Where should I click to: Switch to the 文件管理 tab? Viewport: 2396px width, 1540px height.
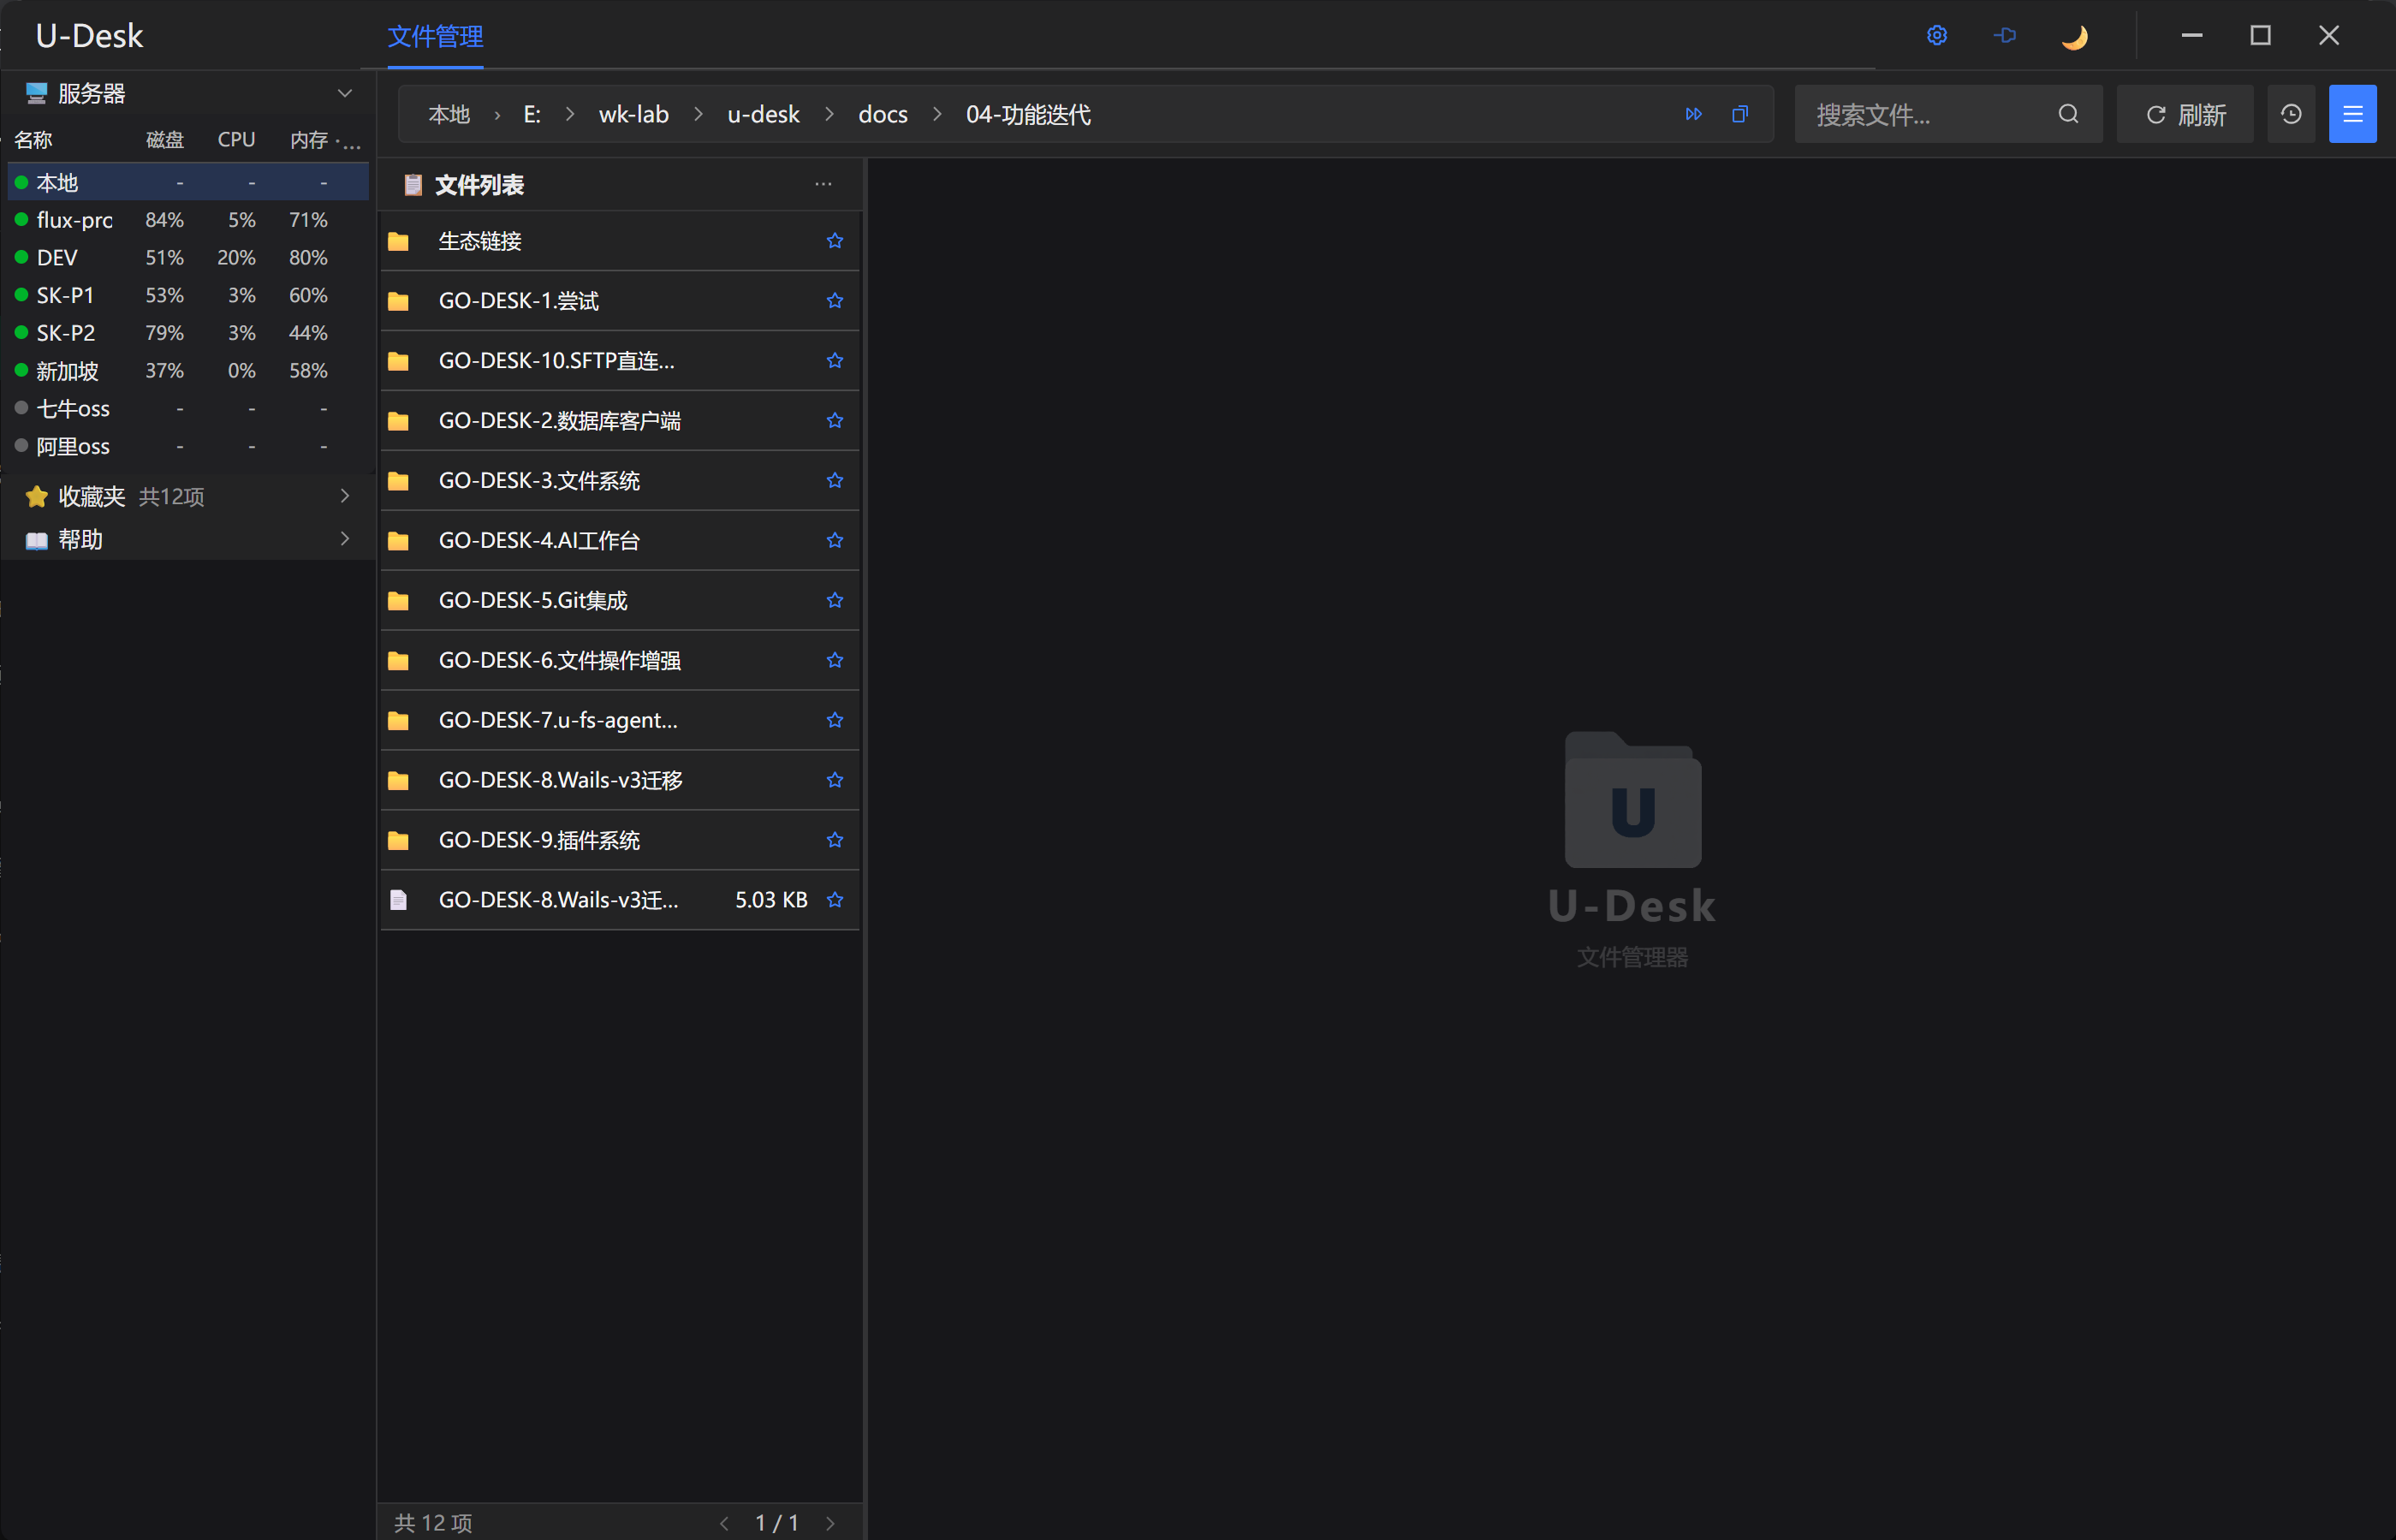point(435,36)
